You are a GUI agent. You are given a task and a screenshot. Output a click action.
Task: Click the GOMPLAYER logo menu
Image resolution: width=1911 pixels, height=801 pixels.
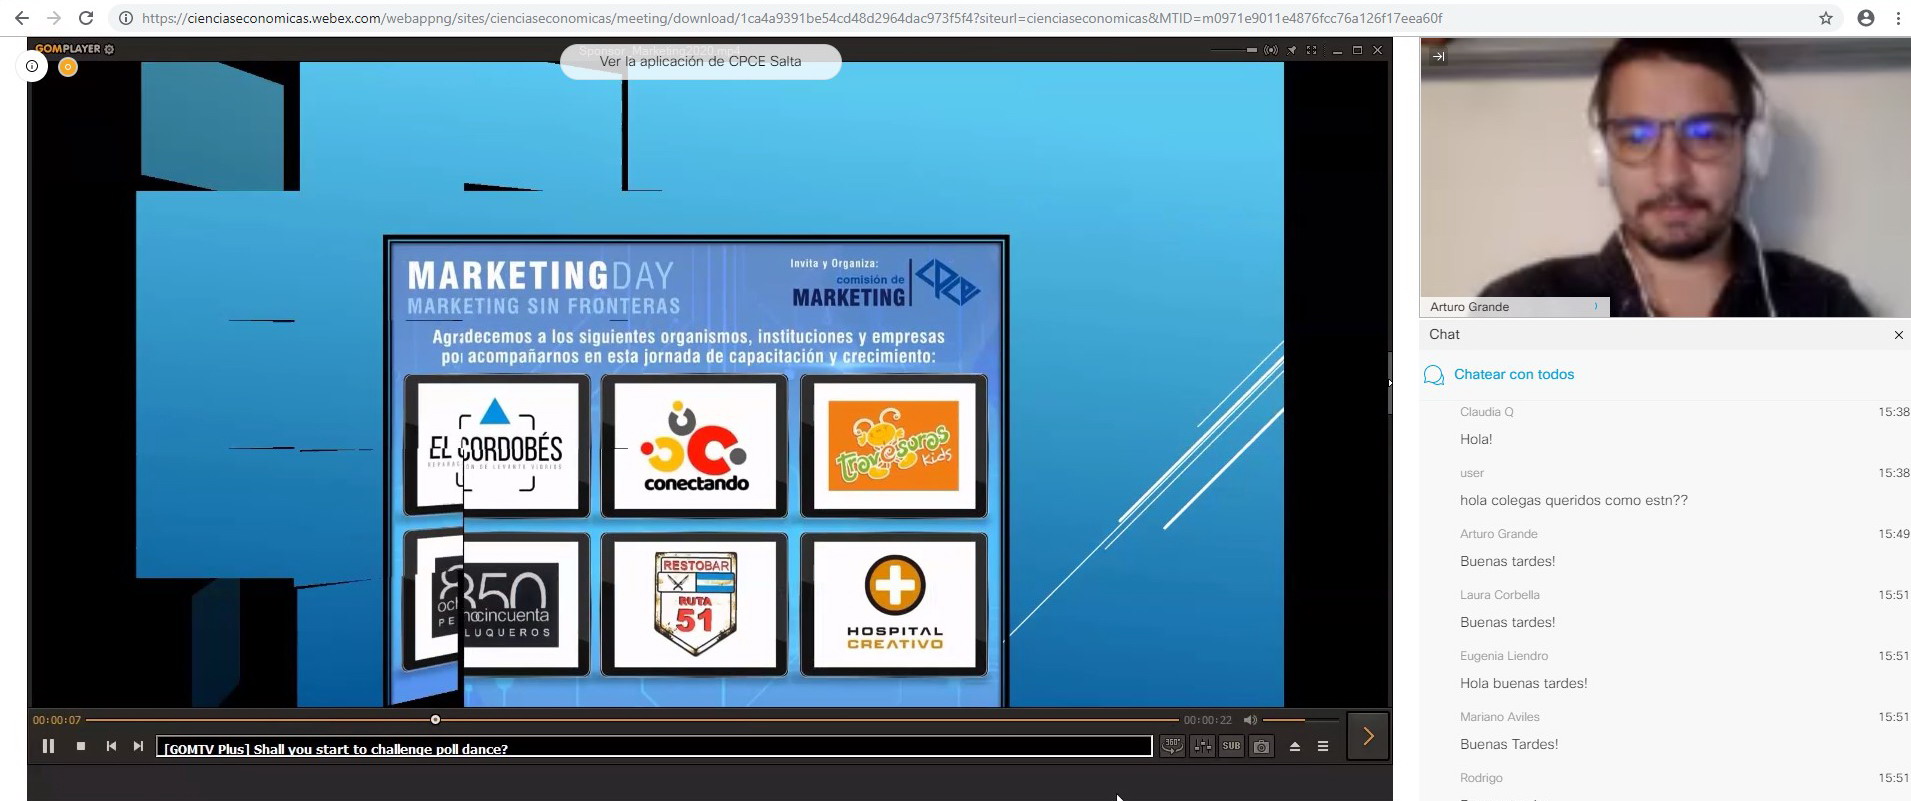(68, 49)
